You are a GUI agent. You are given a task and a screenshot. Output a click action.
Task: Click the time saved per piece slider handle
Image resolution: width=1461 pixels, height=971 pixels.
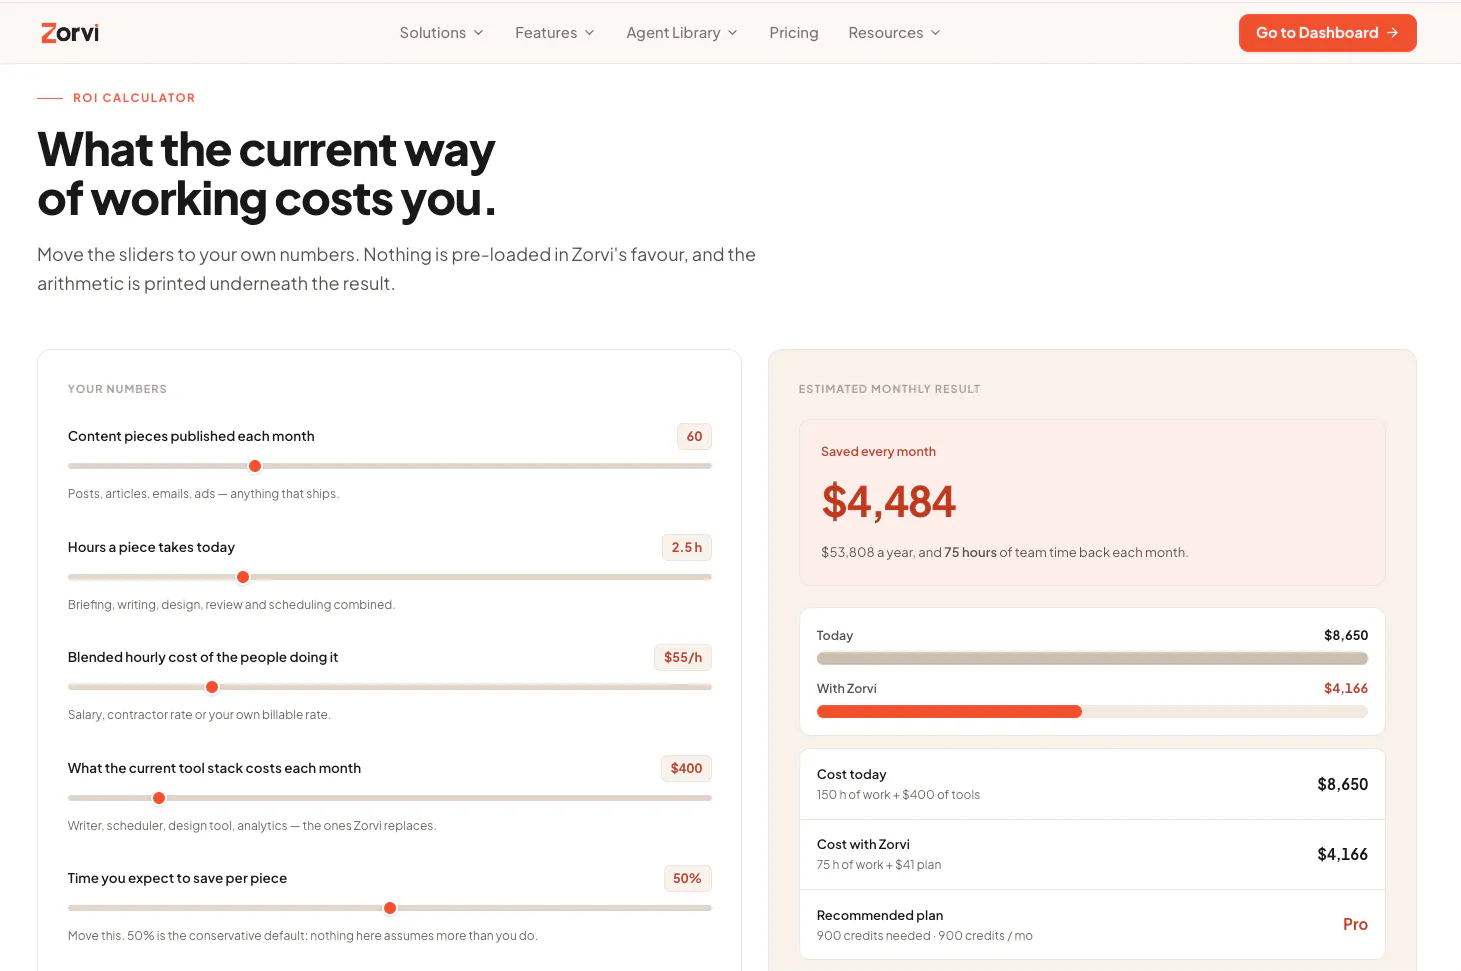(x=390, y=908)
